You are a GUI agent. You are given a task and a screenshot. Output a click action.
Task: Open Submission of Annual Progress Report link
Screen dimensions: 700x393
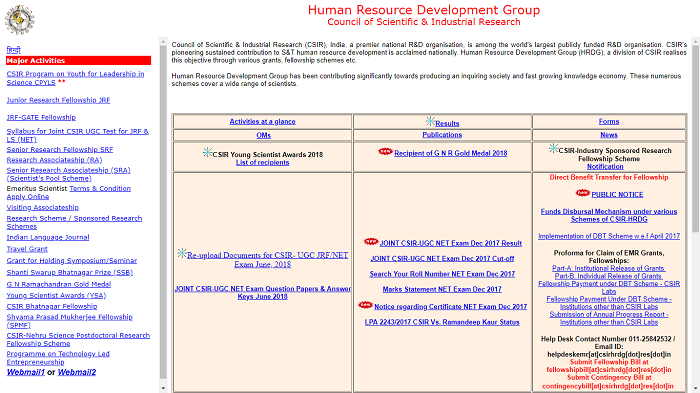609,318
